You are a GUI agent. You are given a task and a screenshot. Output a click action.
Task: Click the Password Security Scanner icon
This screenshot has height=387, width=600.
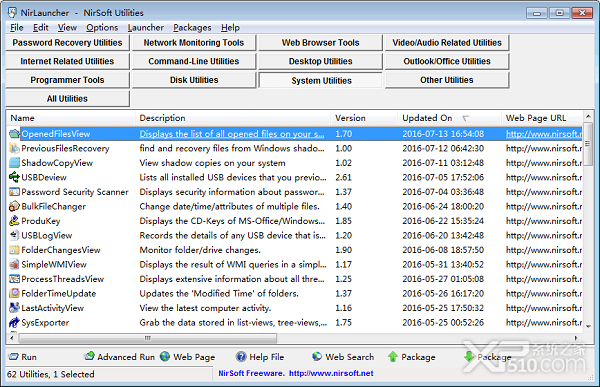(x=14, y=192)
